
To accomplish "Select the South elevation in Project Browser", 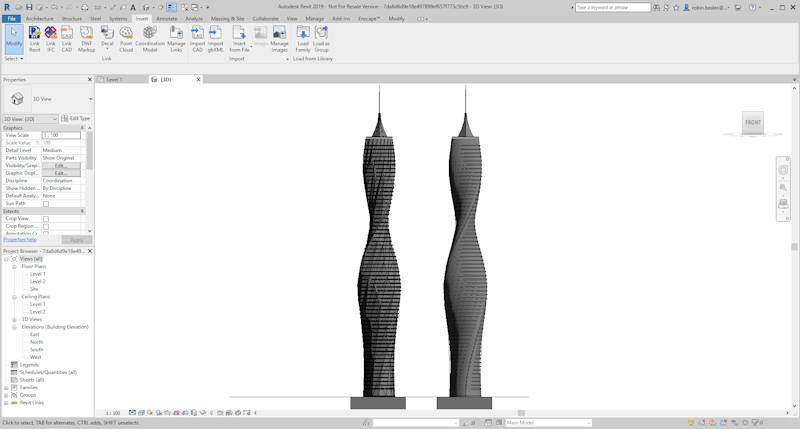I will pyautogui.click(x=36, y=350).
